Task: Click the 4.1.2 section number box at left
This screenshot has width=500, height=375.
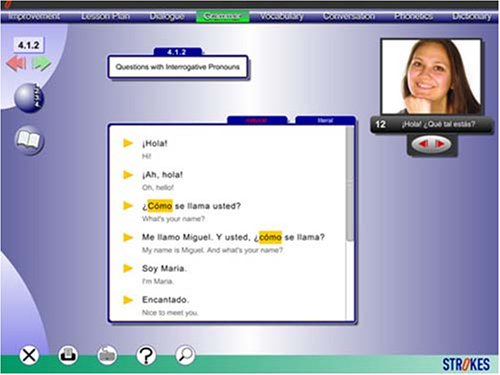Action: coord(29,45)
